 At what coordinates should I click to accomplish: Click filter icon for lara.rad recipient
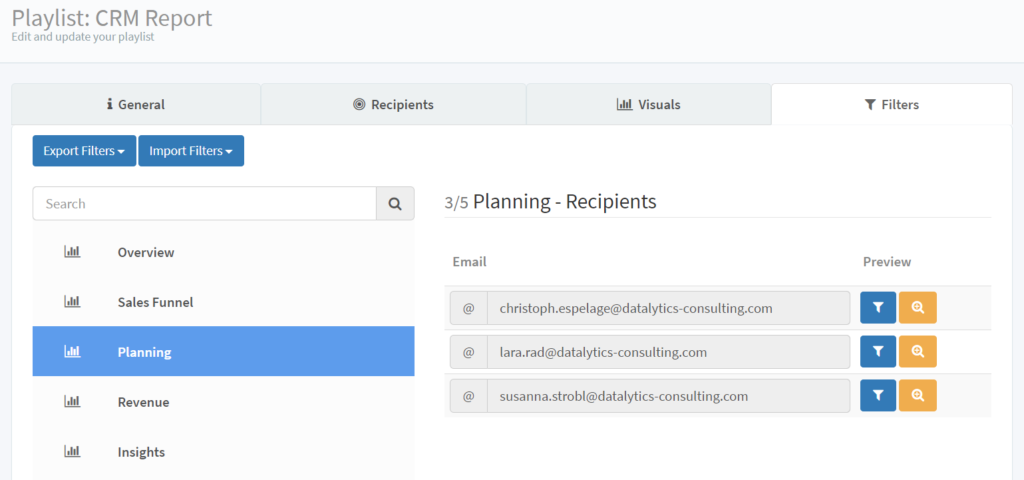[x=878, y=351]
